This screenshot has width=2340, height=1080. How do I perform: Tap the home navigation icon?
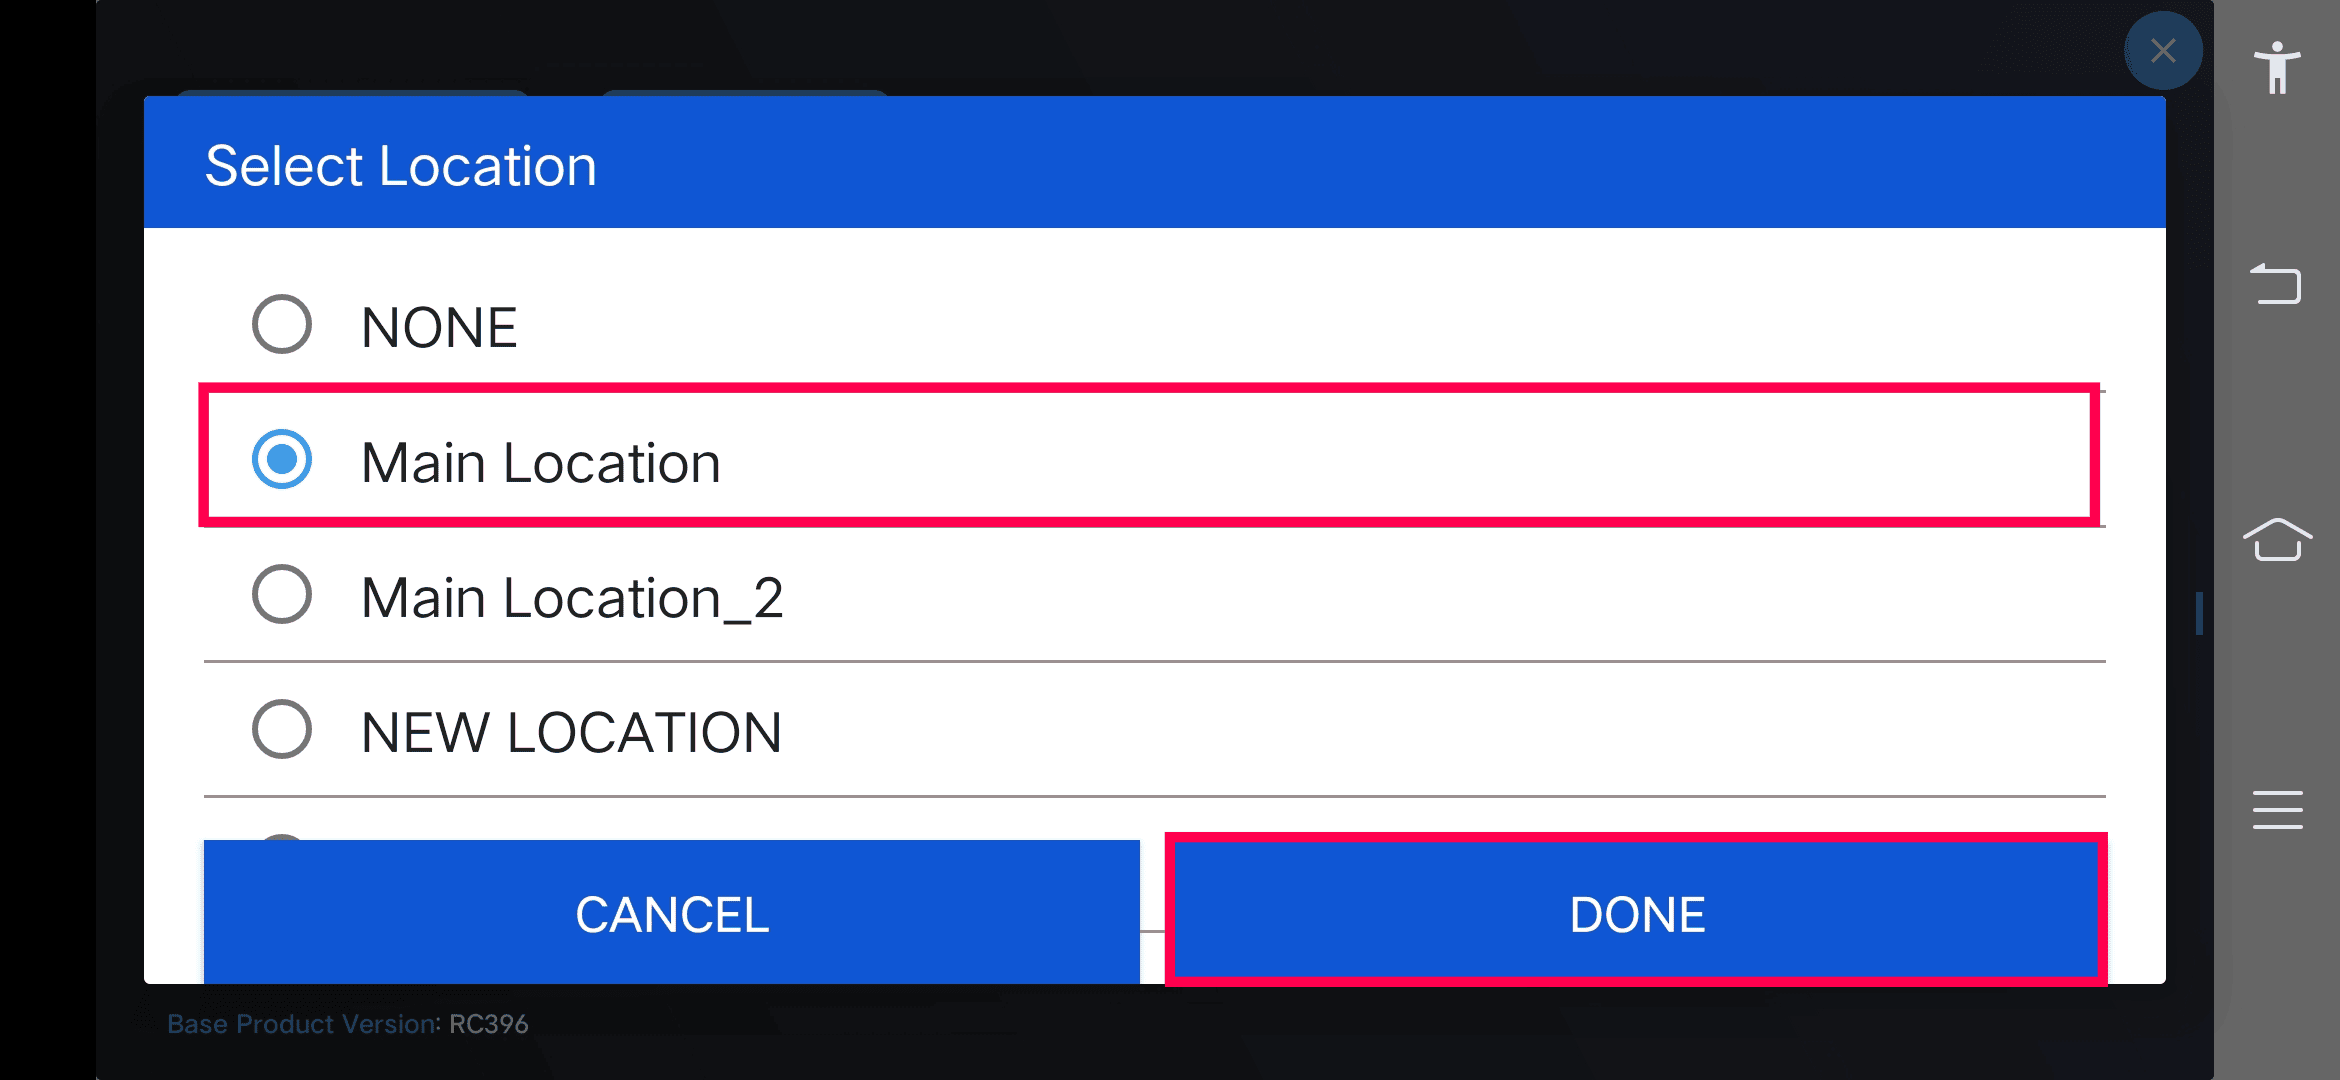point(2277,540)
